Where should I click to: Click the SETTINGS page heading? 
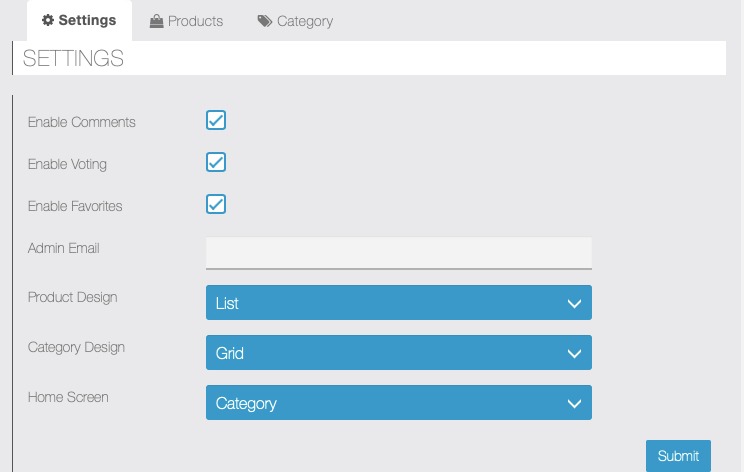click(73, 58)
